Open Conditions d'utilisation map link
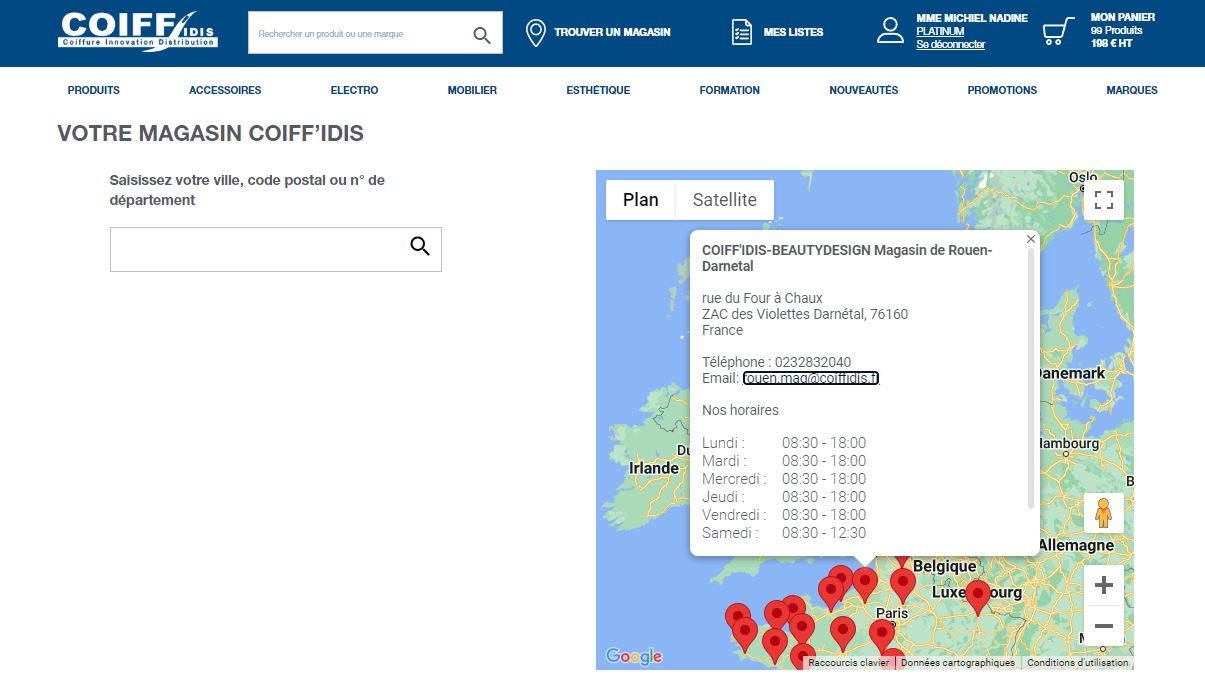 pos(1078,663)
